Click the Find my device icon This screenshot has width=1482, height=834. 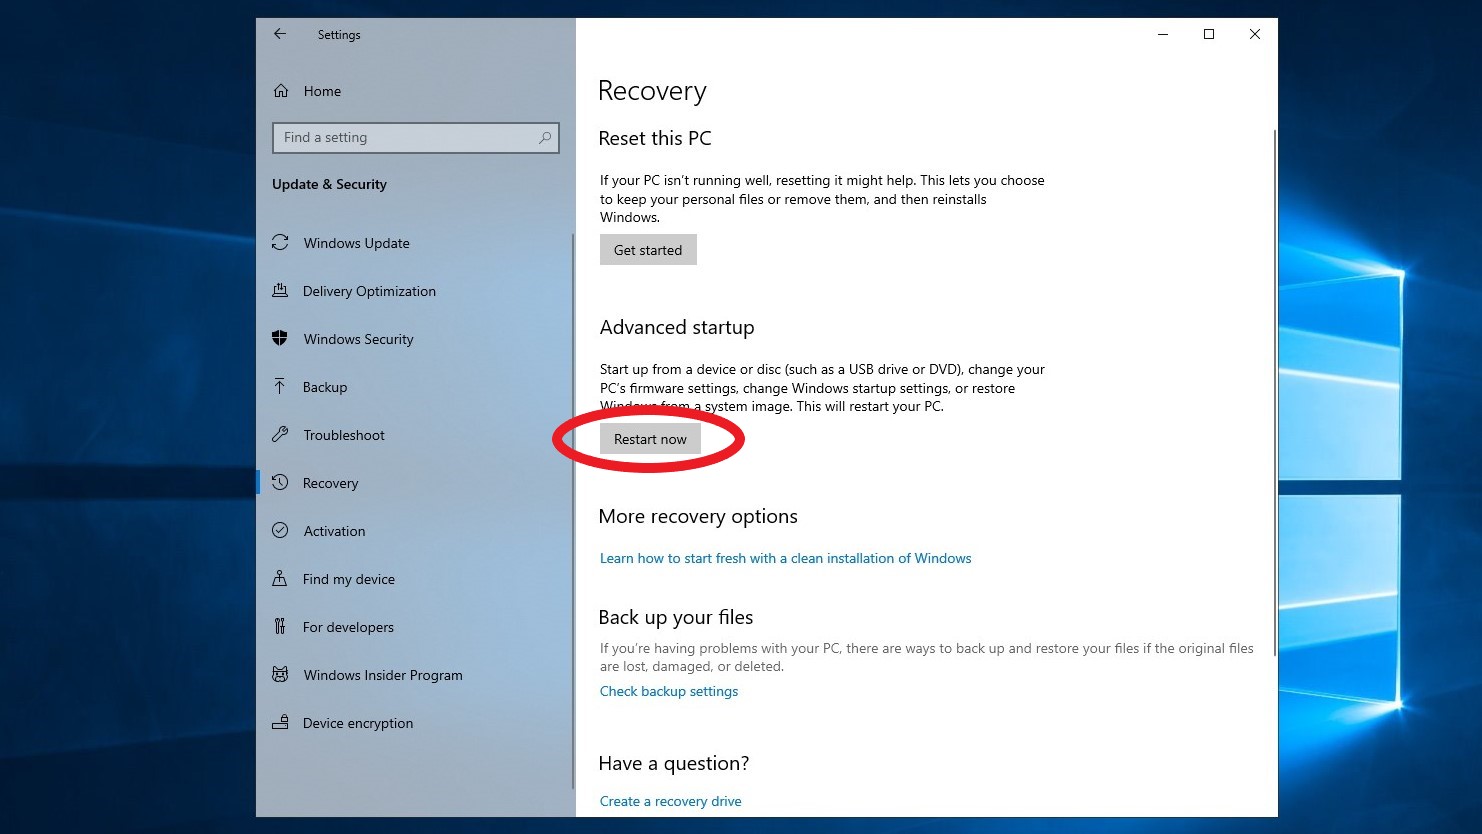click(x=280, y=579)
